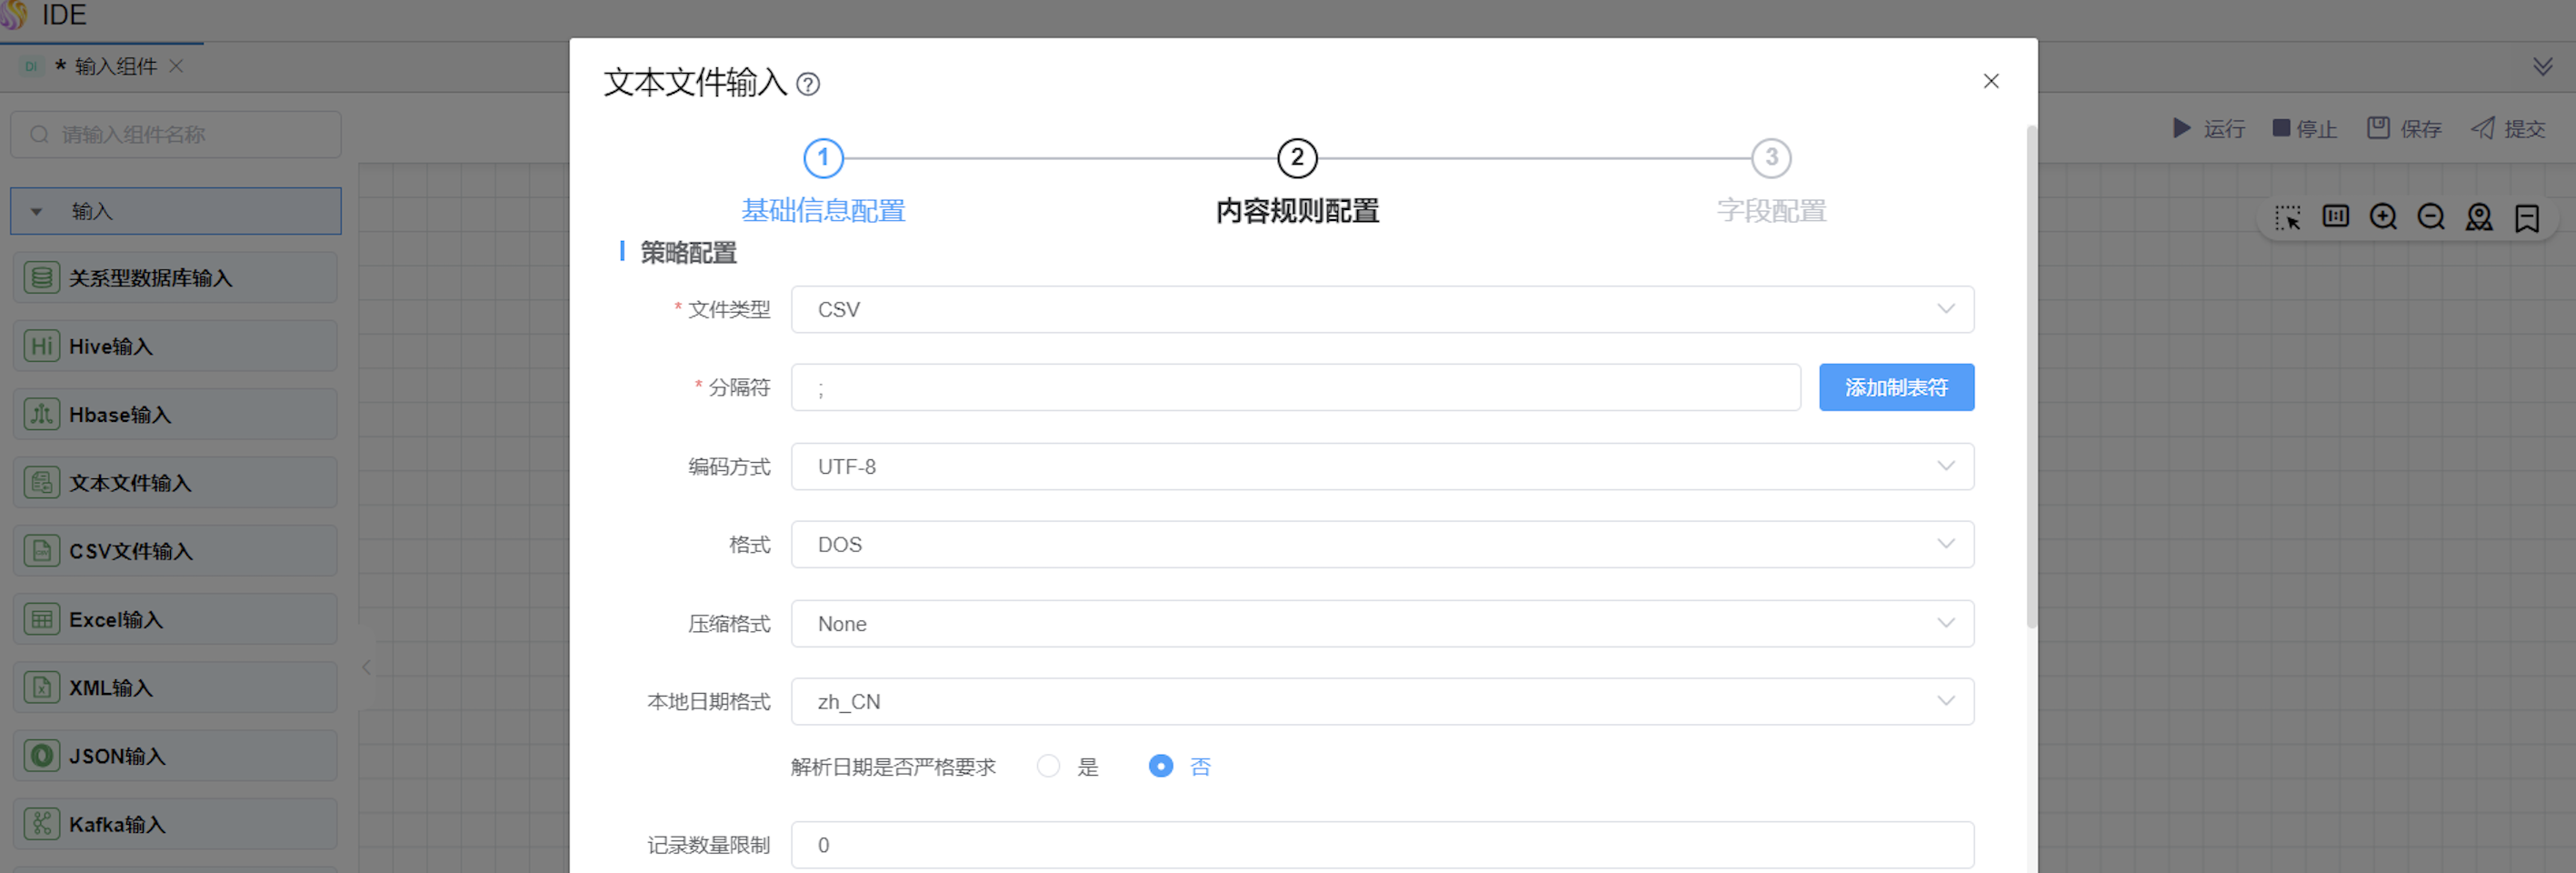This screenshot has height=873, width=2576.
Task: Open the 格式 dropdown showing DOS
Action: click(1382, 545)
